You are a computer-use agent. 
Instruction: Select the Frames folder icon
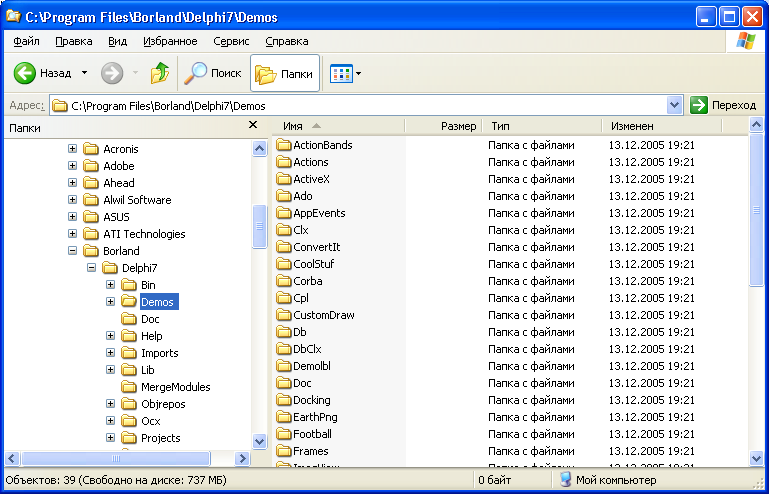tap(283, 451)
